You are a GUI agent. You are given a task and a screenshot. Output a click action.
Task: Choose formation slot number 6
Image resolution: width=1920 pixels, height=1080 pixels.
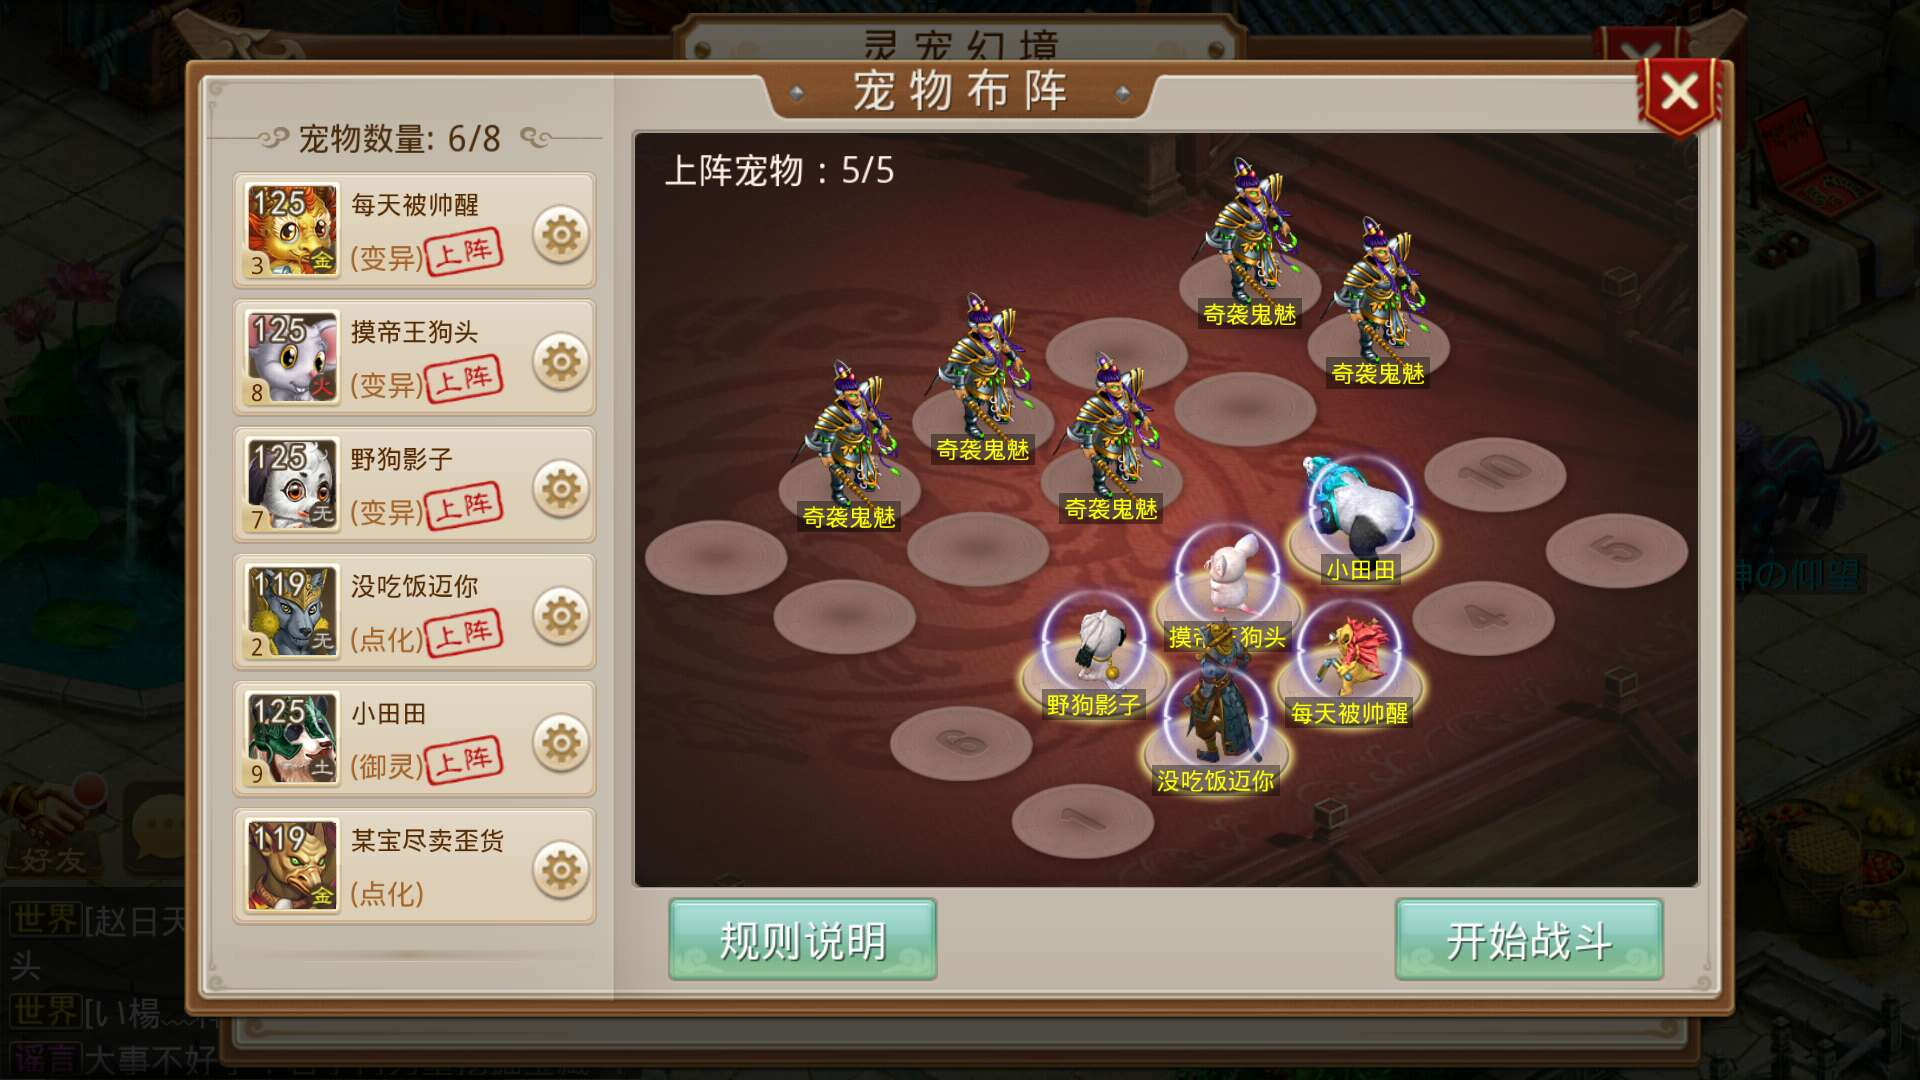click(x=961, y=743)
